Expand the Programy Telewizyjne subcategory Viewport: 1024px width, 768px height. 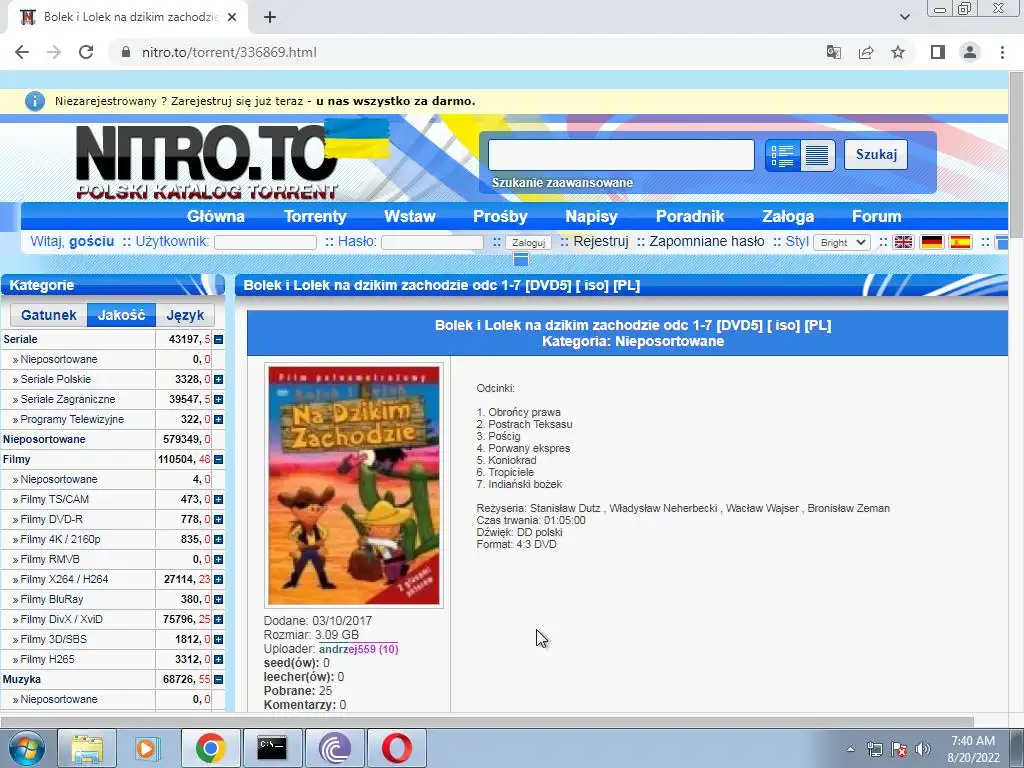(219, 419)
